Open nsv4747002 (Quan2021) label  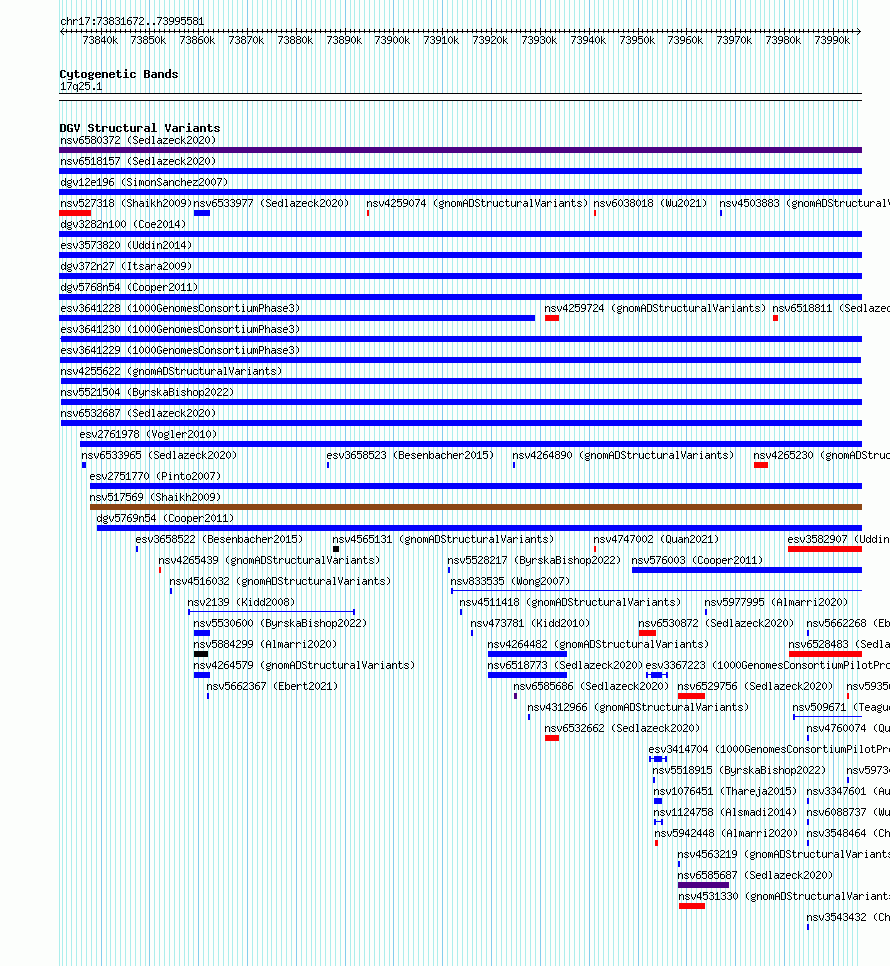(656, 539)
